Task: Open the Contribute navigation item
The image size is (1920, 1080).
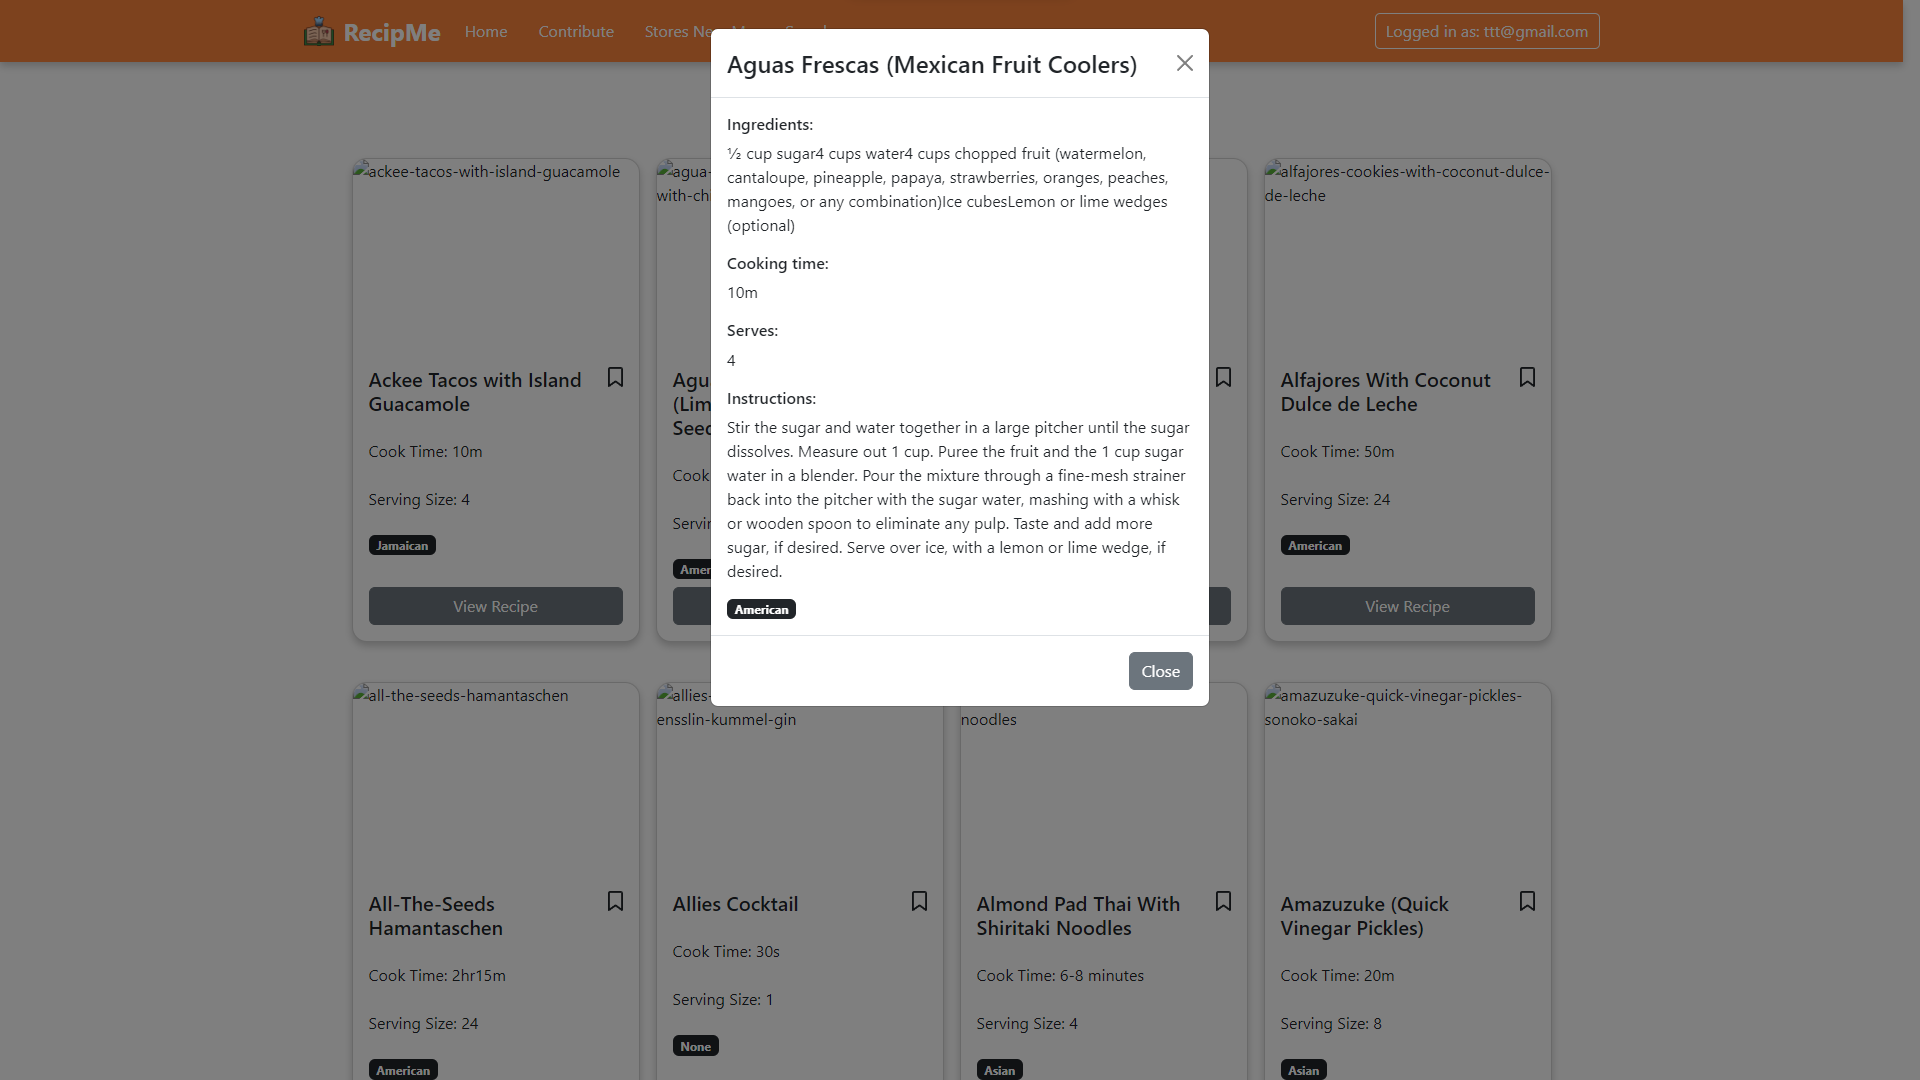Action: (x=576, y=32)
